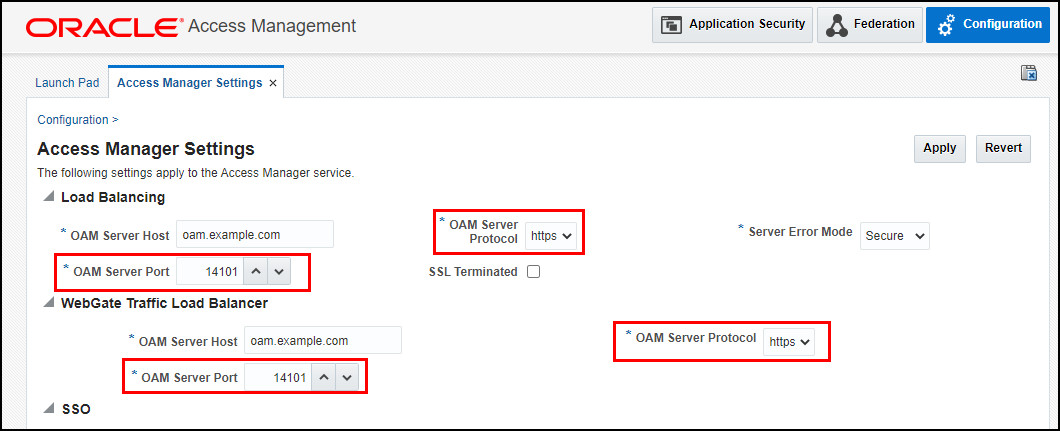Open the Server Error Mode dropdown
This screenshot has height=431, width=1060.
pos(894,236)
